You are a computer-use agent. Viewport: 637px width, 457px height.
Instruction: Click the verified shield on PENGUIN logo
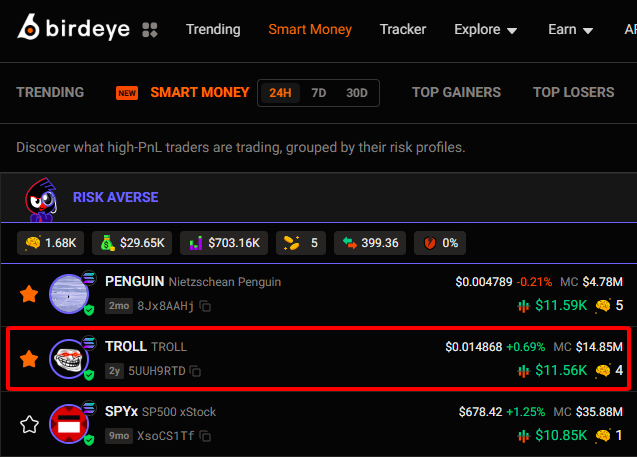pos(89,310)
